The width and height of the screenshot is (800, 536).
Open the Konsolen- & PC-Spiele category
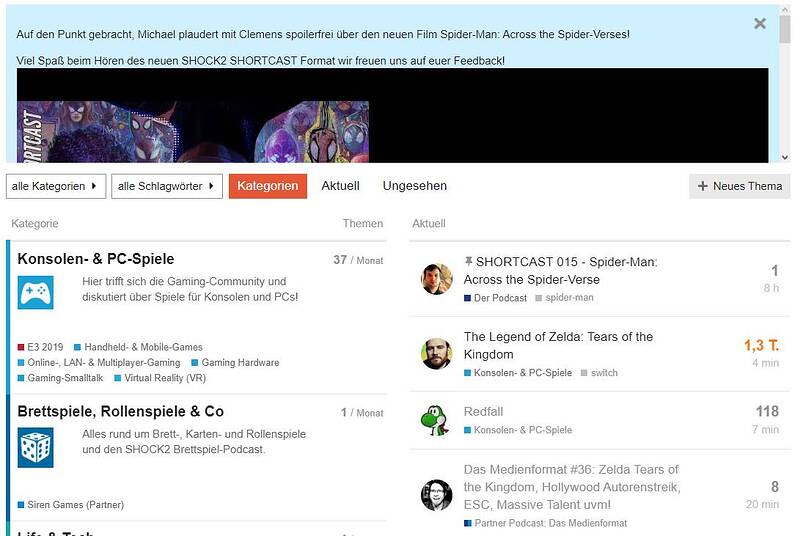pos(96,259)
